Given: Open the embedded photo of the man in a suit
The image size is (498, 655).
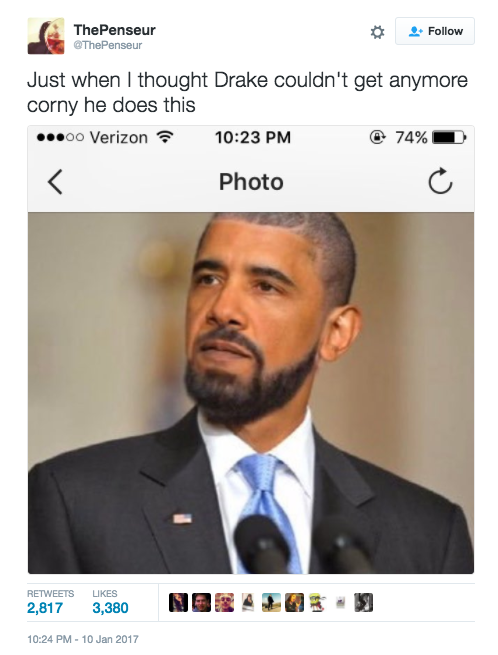Looking at the screenshot, I should (x=251, y=393).
